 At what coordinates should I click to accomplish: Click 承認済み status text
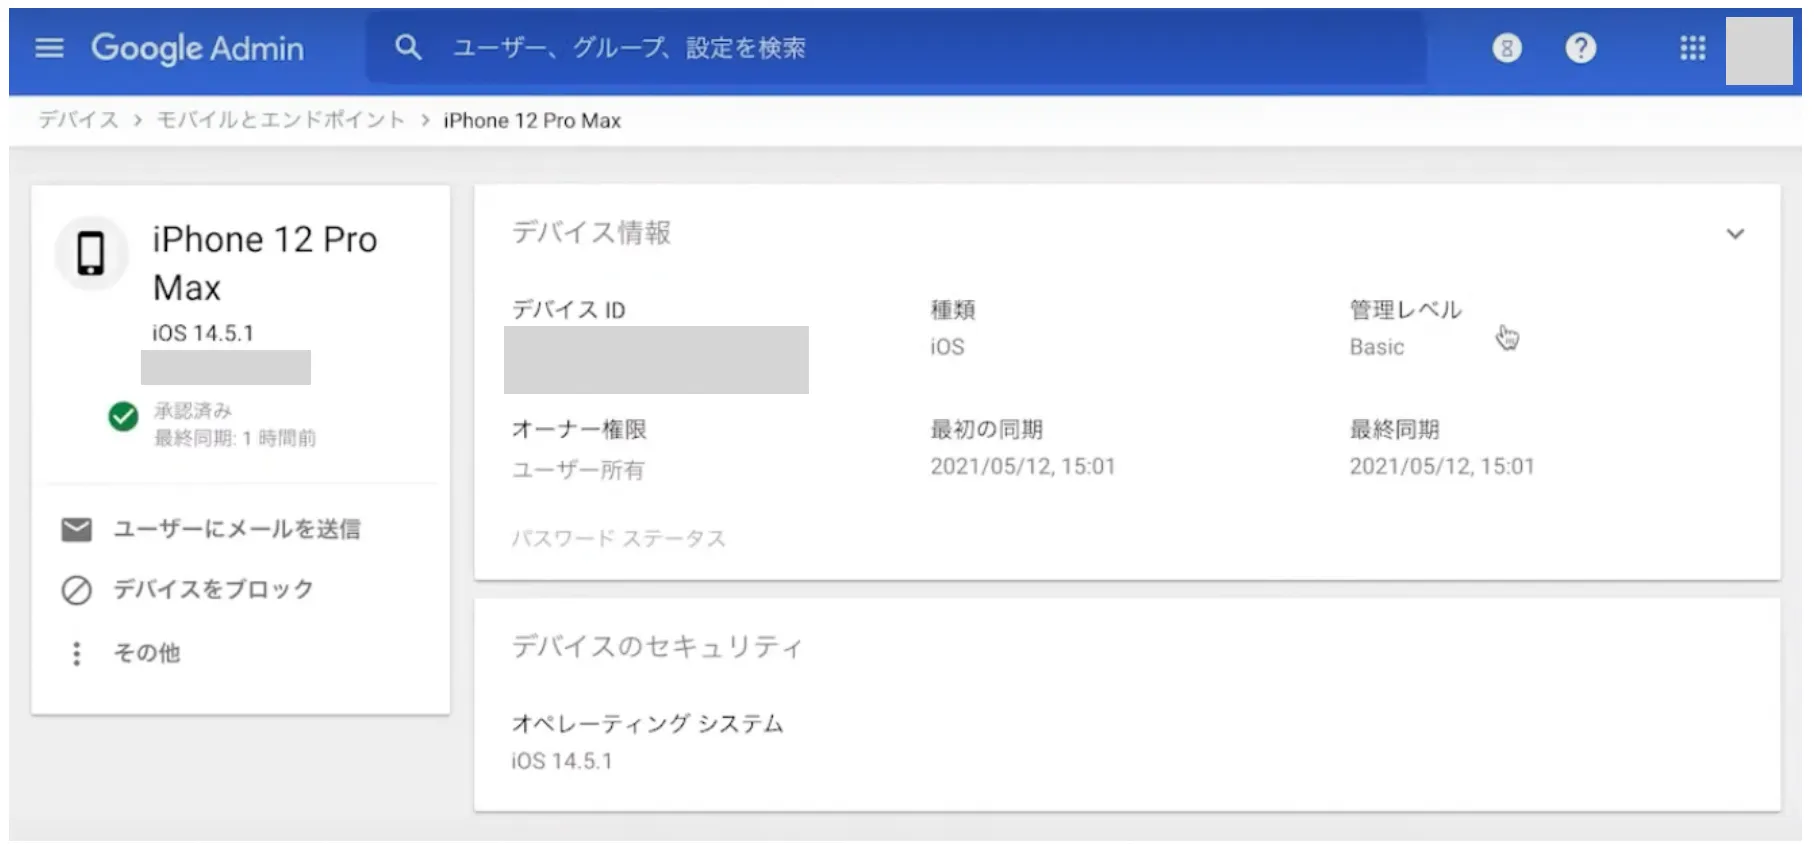coord(193,410)
